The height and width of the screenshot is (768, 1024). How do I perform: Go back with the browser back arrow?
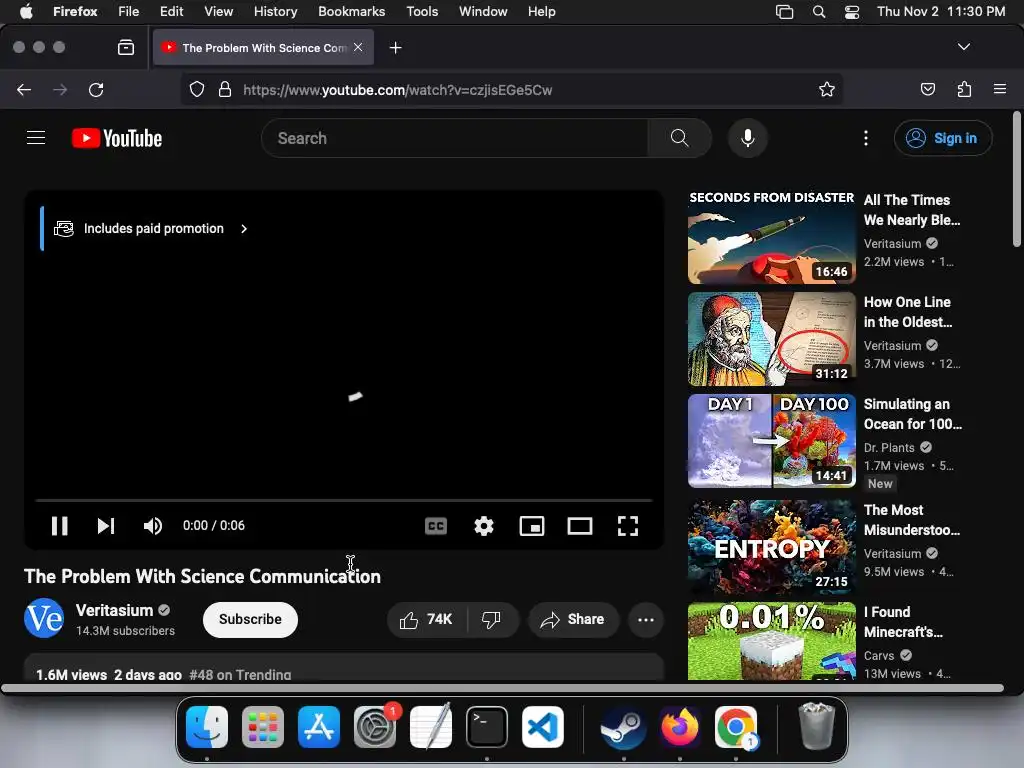(24, 89)
